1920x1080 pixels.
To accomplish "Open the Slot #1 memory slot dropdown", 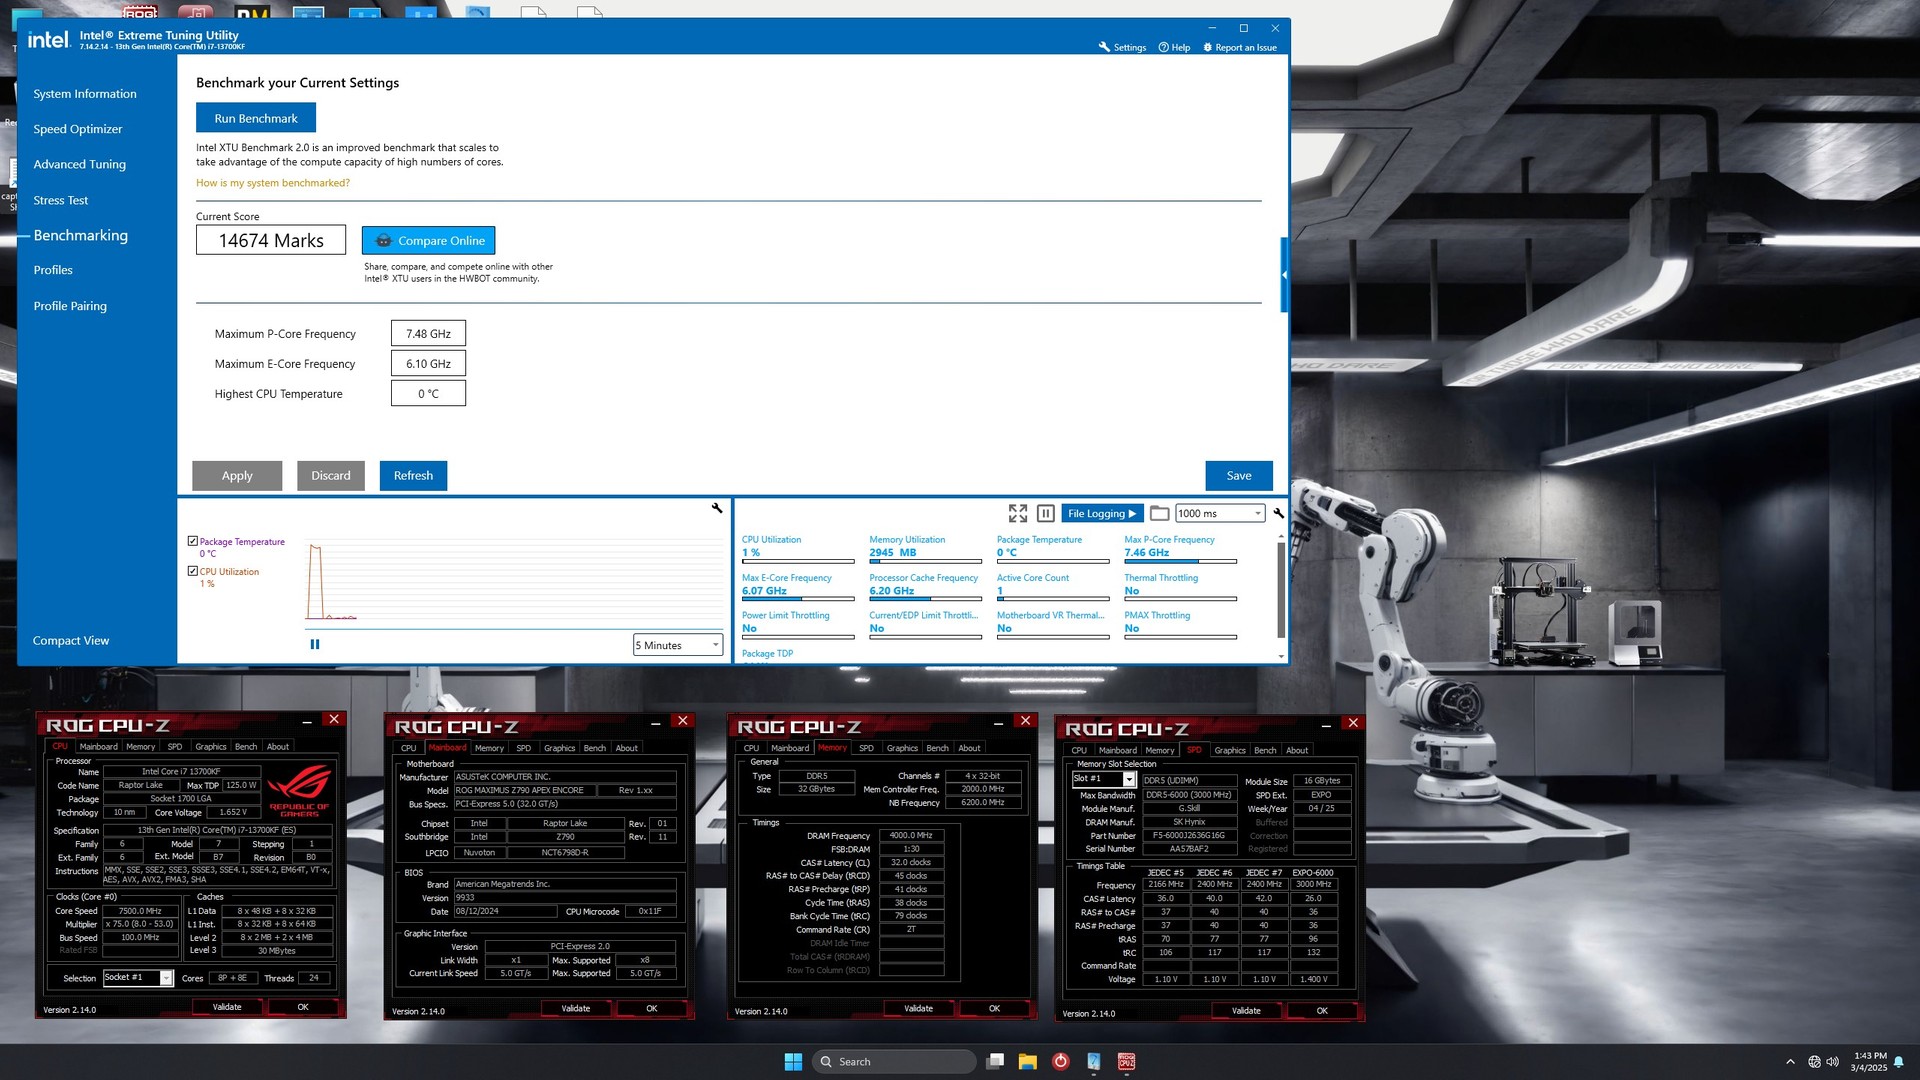I will 1104,779.
